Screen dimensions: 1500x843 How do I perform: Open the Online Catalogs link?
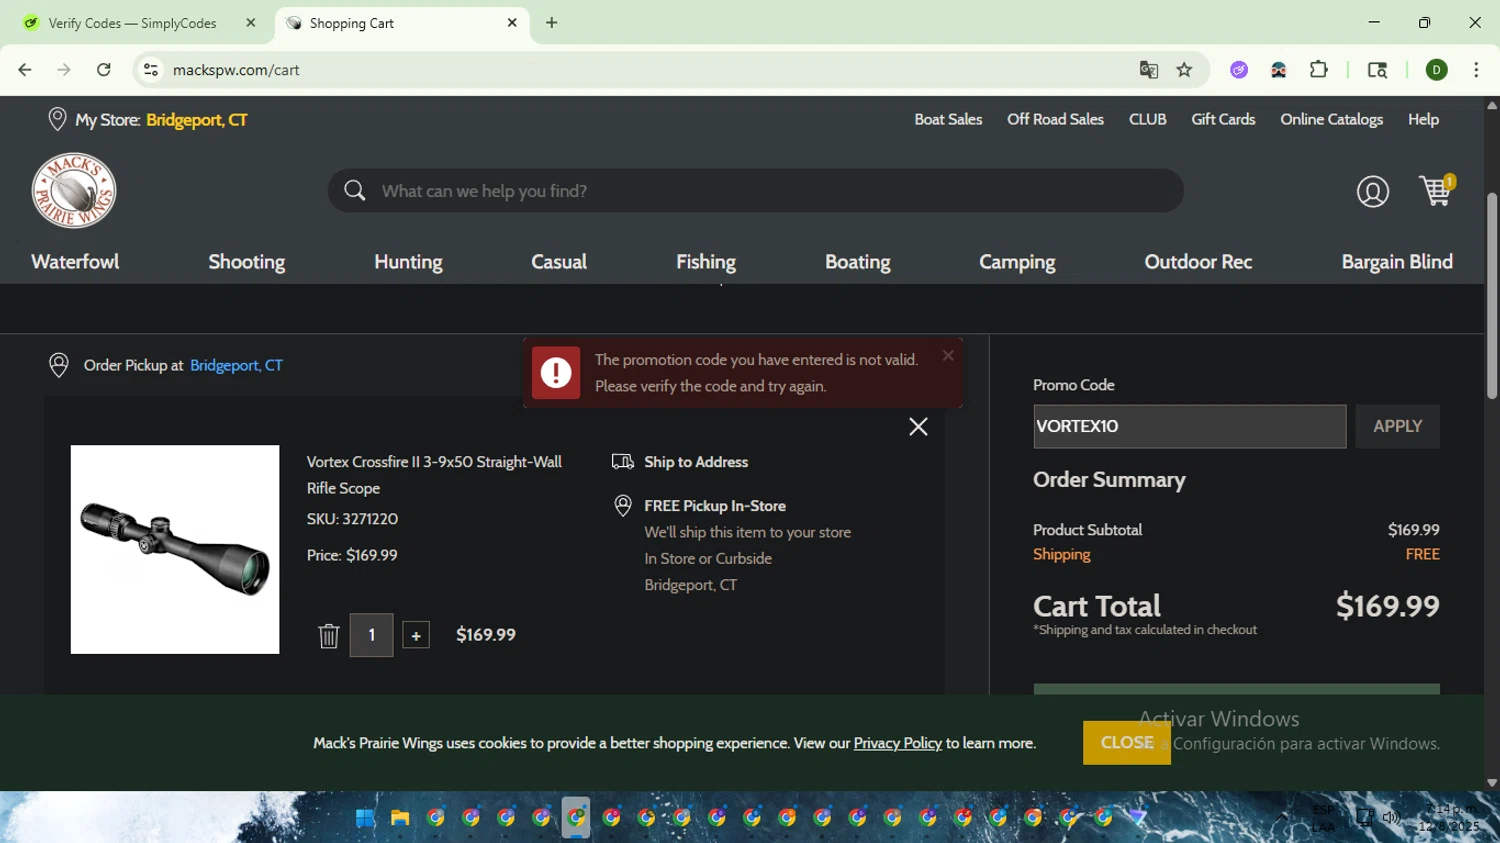click(1331, 119)
